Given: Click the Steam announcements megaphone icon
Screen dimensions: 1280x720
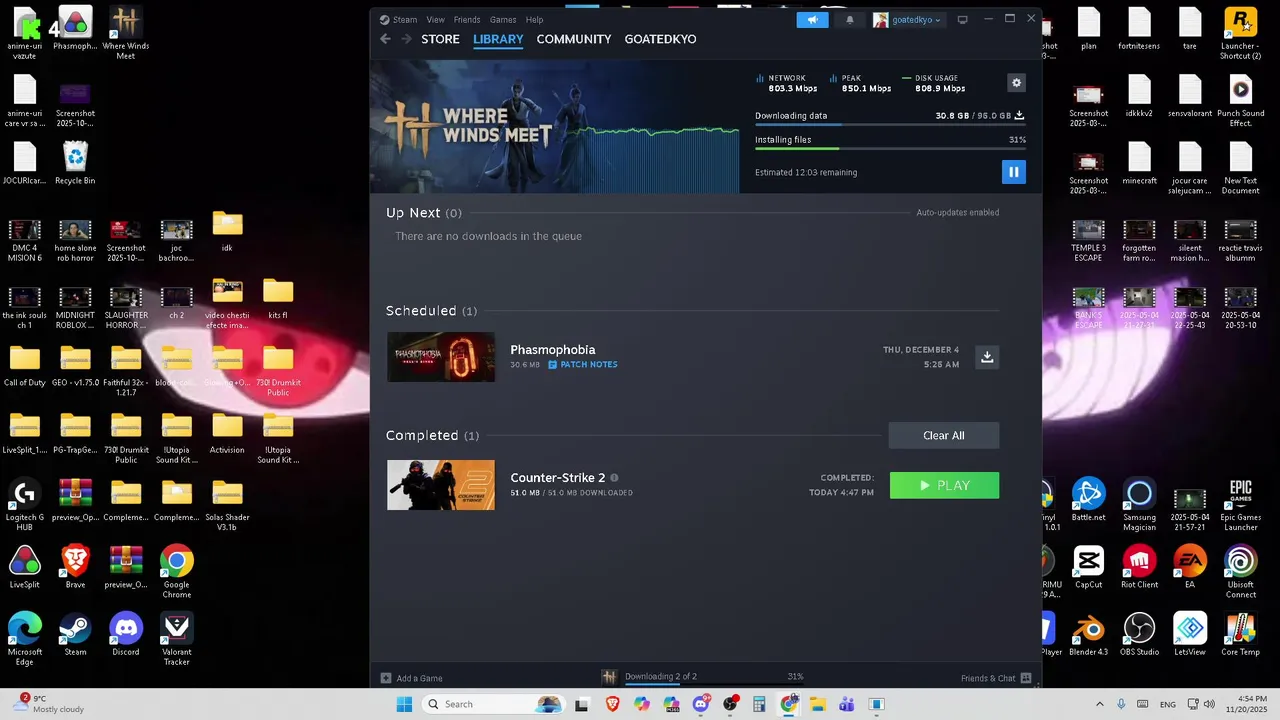Looking at the screenshot, I should pos(812,20).
